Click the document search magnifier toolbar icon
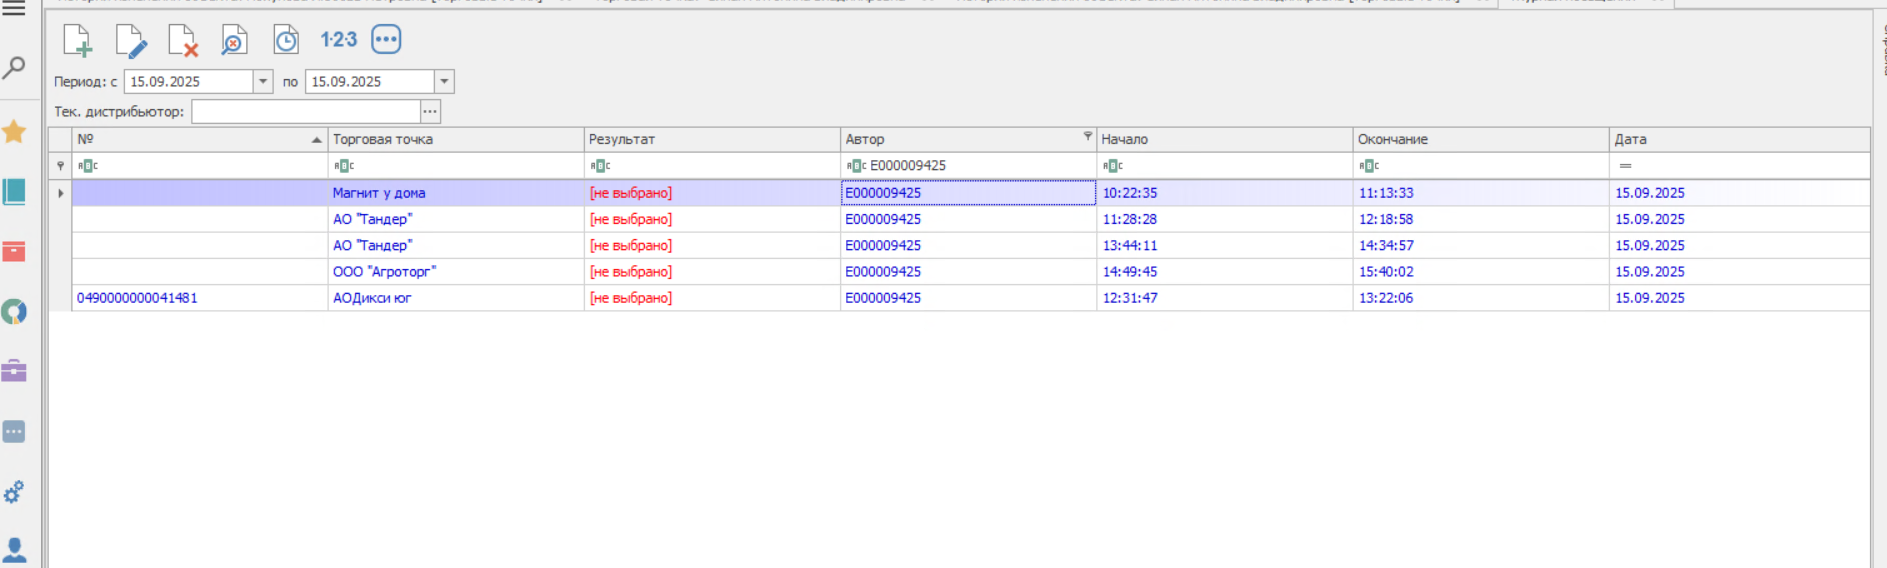The width and height of the screenshot is (1887, 568). (x=234, y=40)
